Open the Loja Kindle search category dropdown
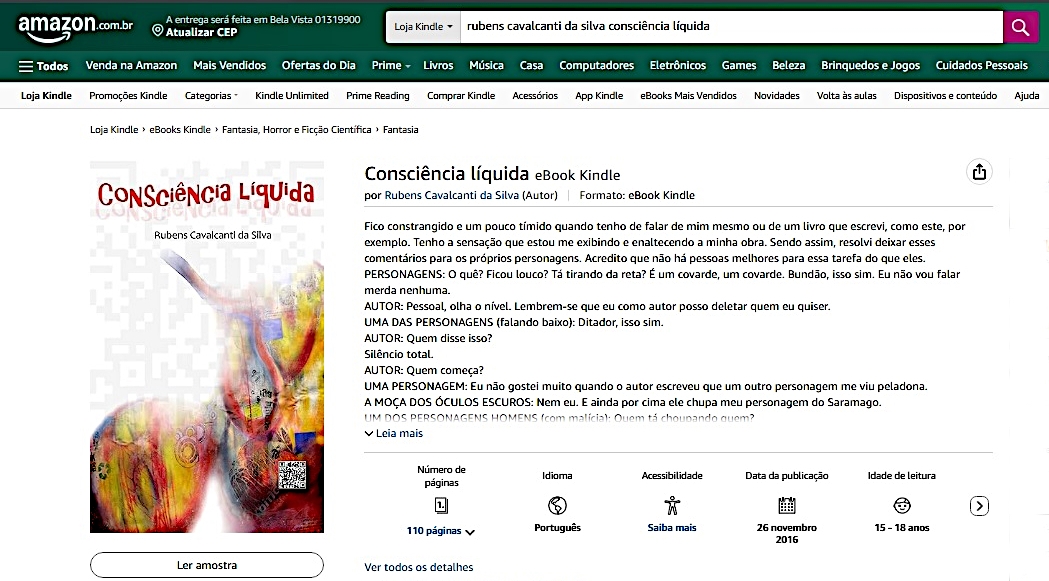 [x=424, y=27]
